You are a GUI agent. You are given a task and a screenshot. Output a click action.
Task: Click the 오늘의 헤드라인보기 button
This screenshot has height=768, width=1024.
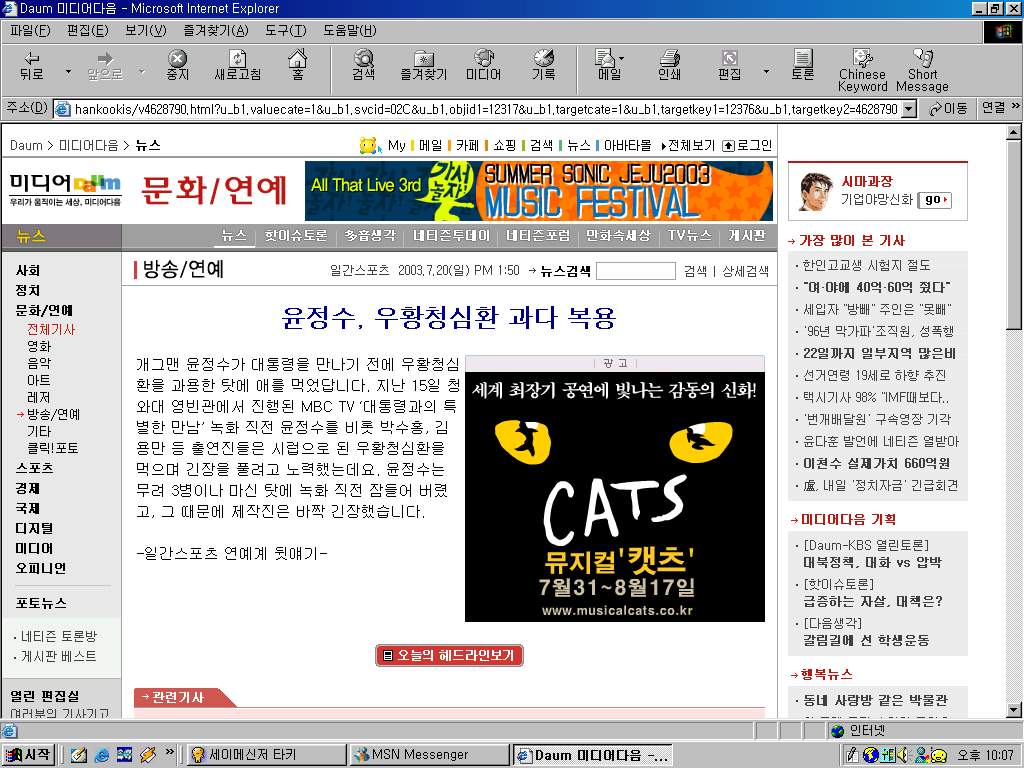pos(449,655)
